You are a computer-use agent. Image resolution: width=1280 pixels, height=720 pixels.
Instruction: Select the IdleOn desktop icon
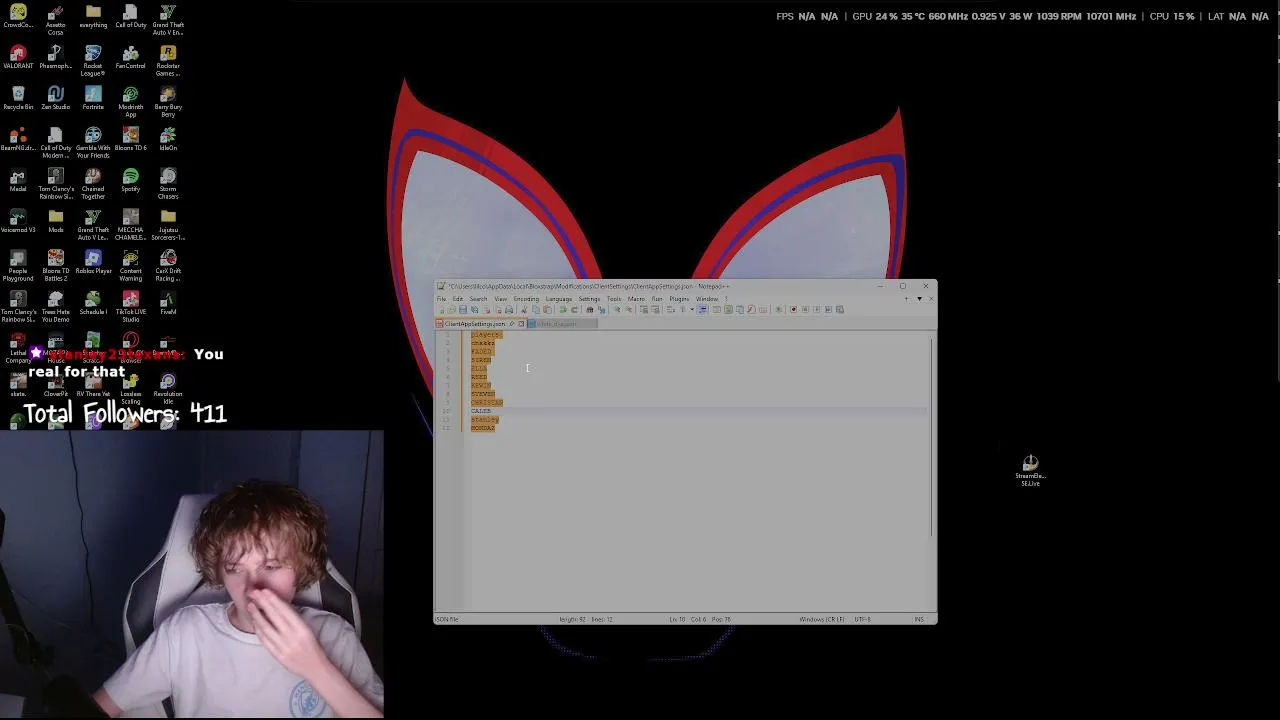click(x=168, y=140)
